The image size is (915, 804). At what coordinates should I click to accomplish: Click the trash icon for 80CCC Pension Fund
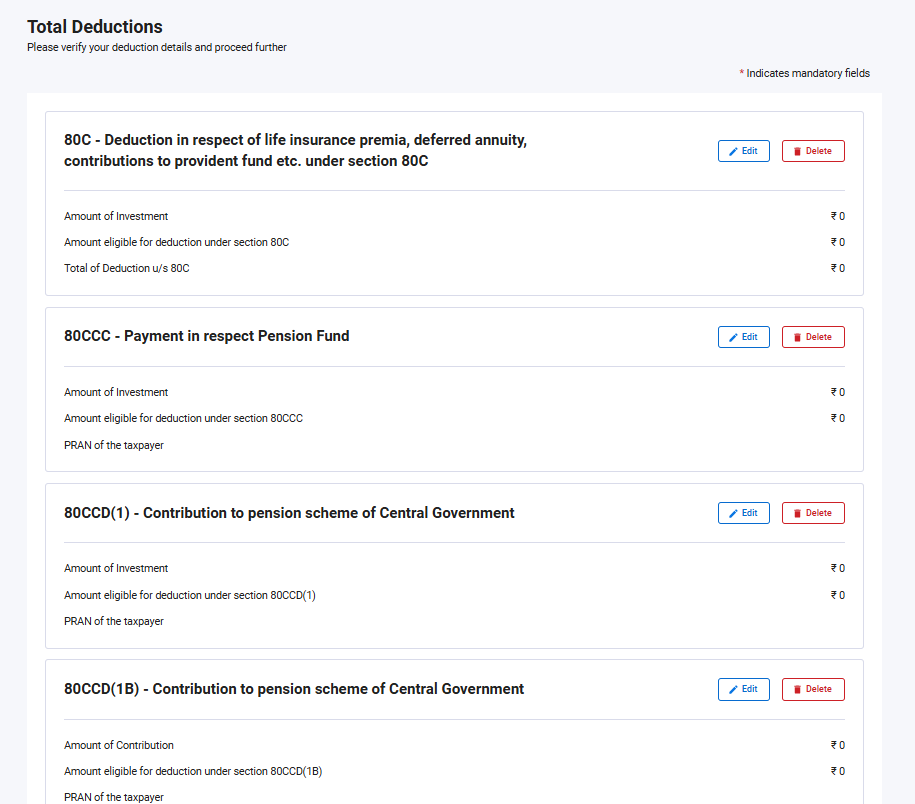pos(797,337)
